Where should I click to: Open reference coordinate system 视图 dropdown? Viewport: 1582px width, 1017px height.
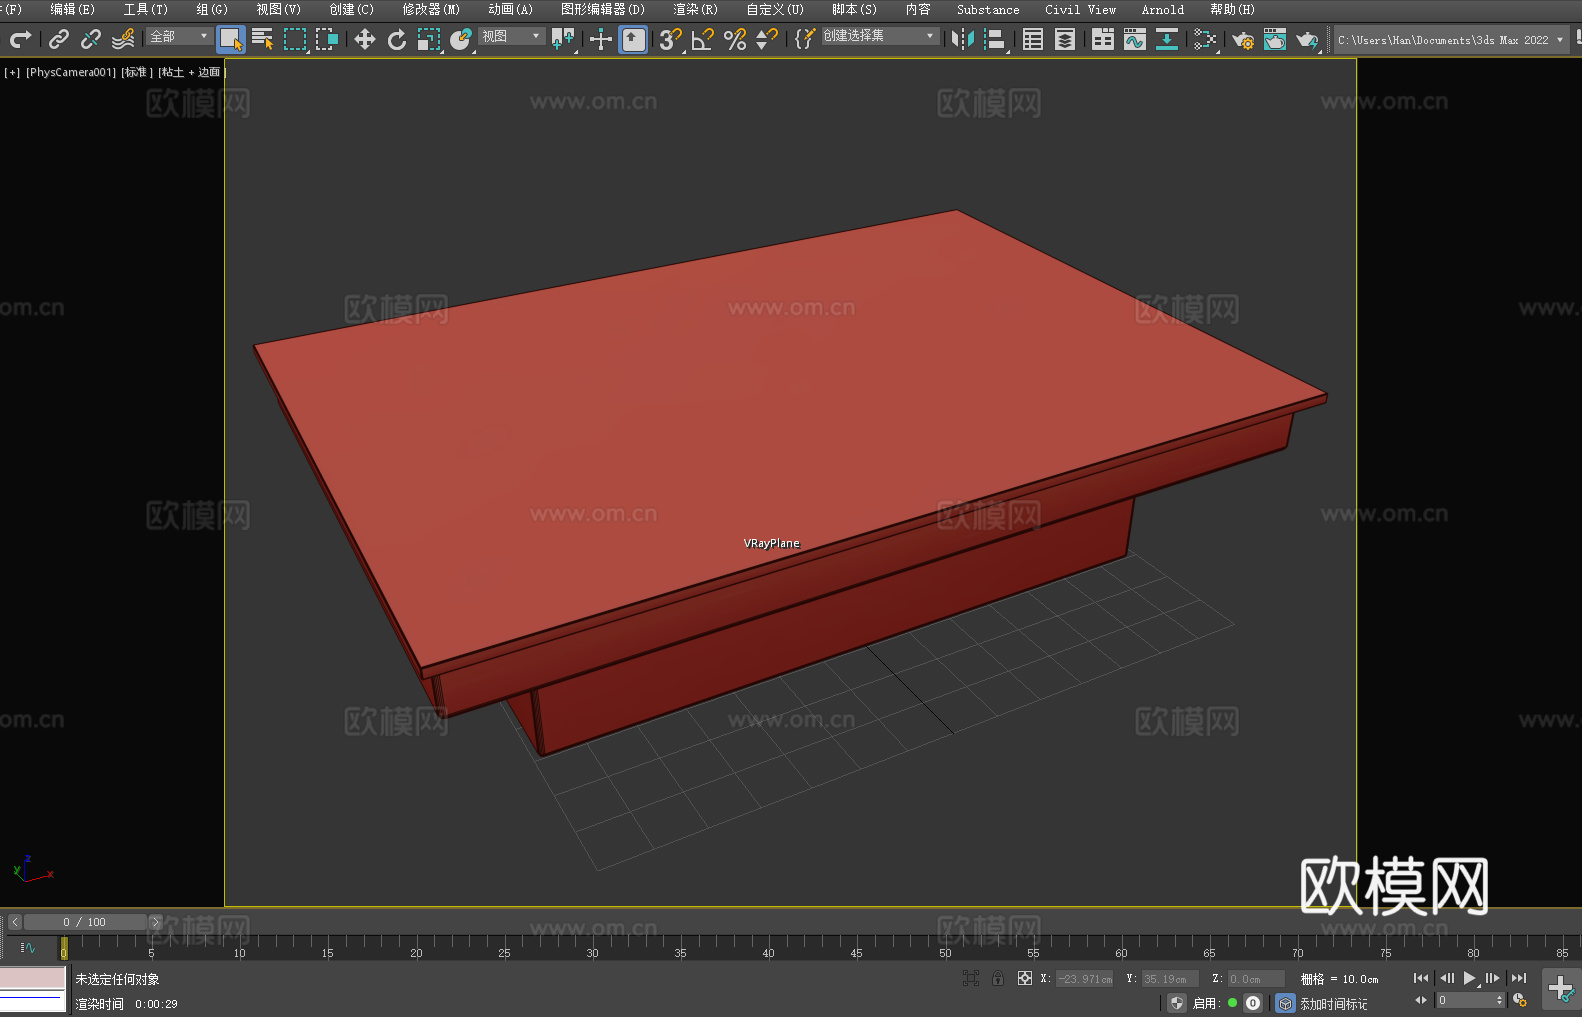(511, 36)
